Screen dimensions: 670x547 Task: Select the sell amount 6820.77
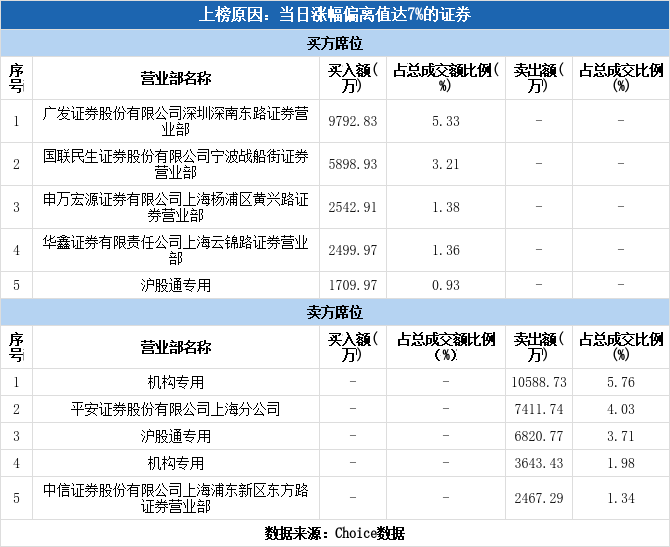[x=539, y=436]
